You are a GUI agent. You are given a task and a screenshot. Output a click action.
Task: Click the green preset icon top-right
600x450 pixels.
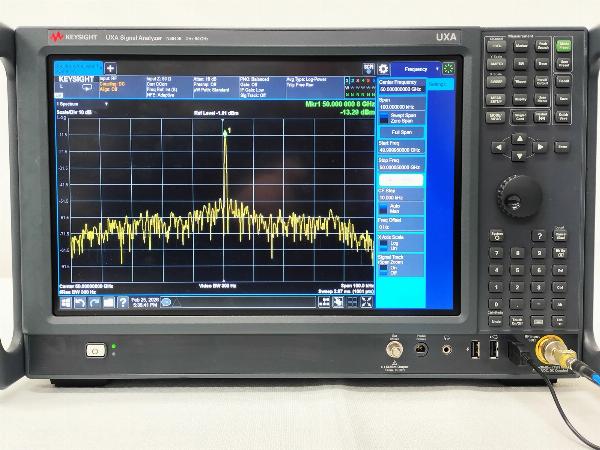(x=447, y=69)
